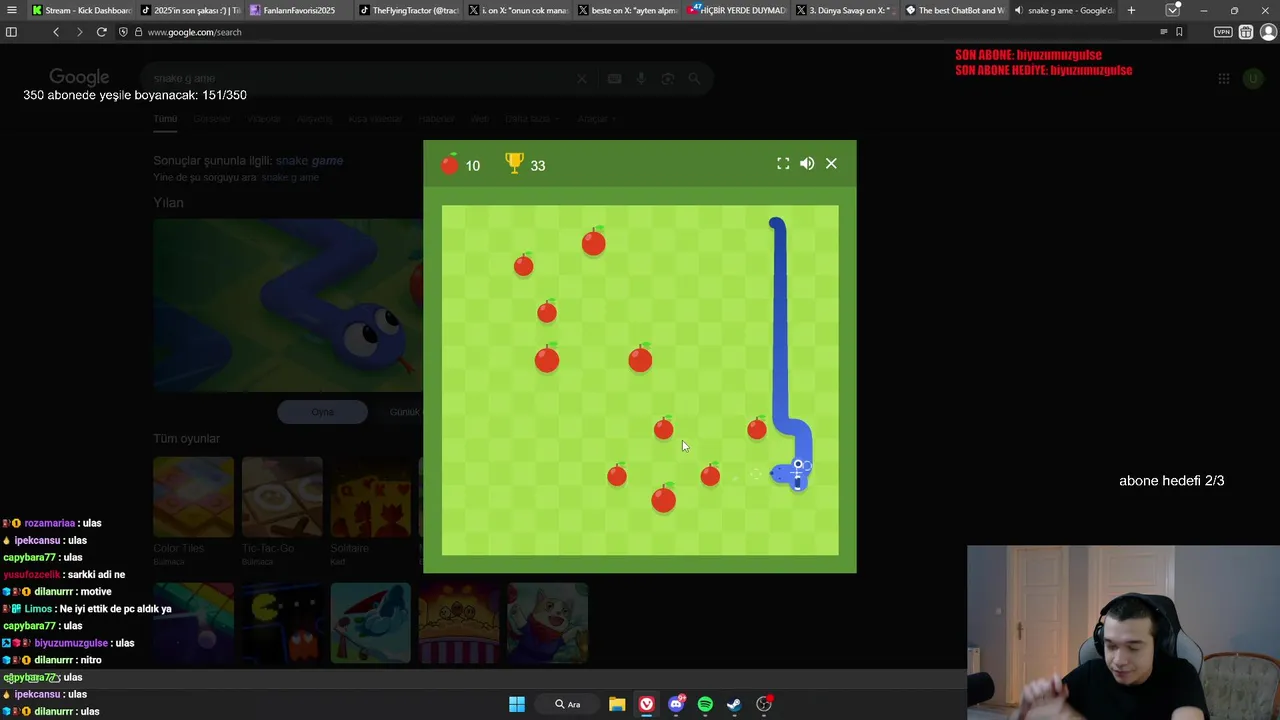Open the Color Tiles game thumbnail
Viewport: 1280px width, 720px height.
click(193, 497)
